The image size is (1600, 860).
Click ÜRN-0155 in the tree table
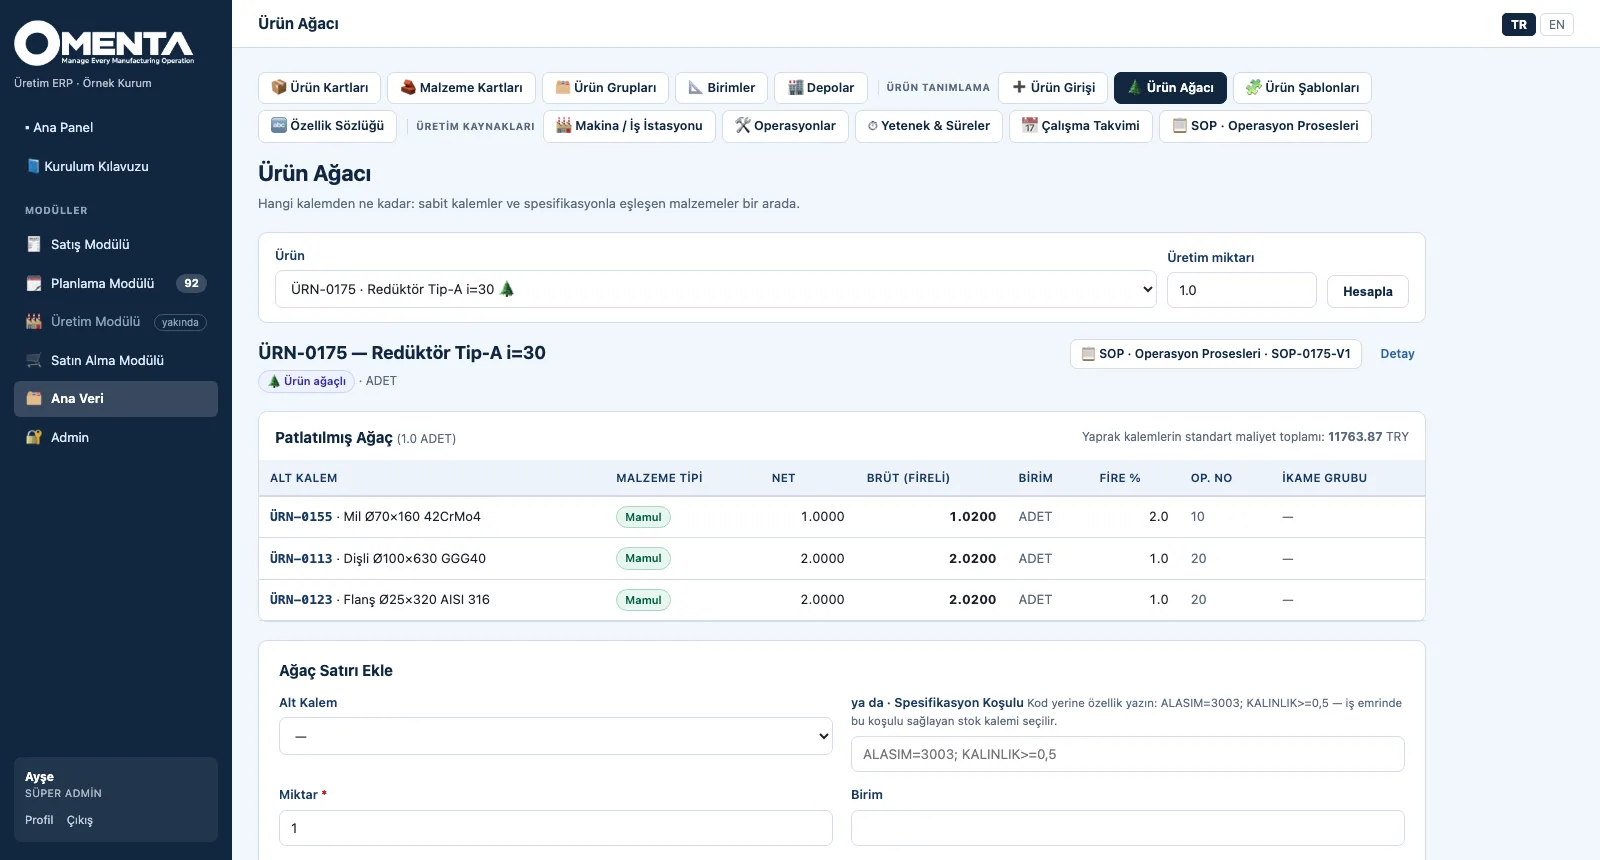point(301,517)
